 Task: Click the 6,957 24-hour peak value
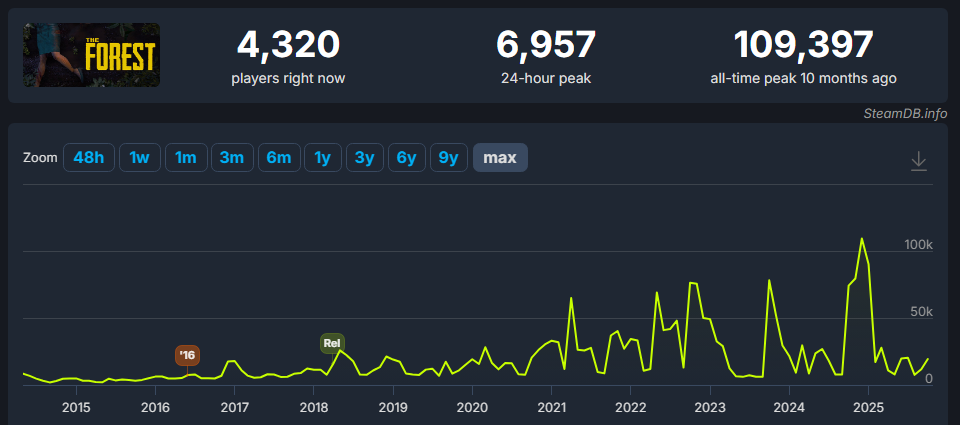tap(546, 44)
